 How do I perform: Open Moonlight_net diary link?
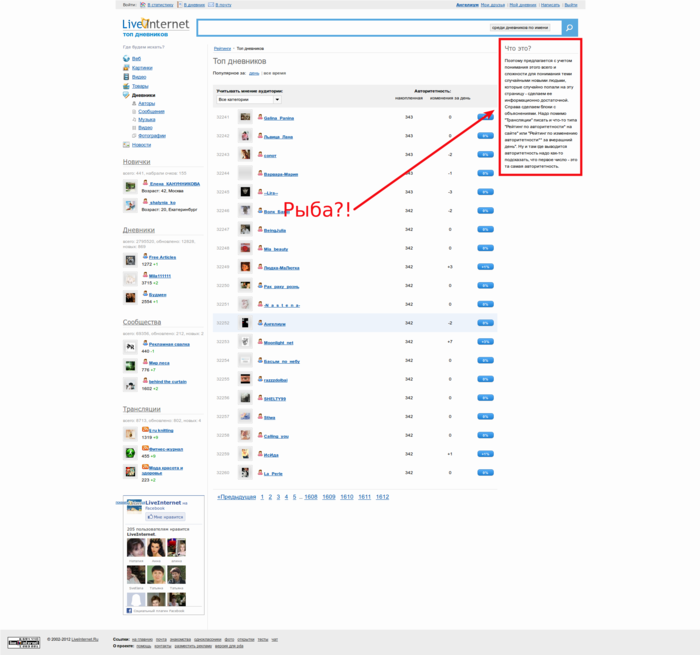click(x=279, y=343)
